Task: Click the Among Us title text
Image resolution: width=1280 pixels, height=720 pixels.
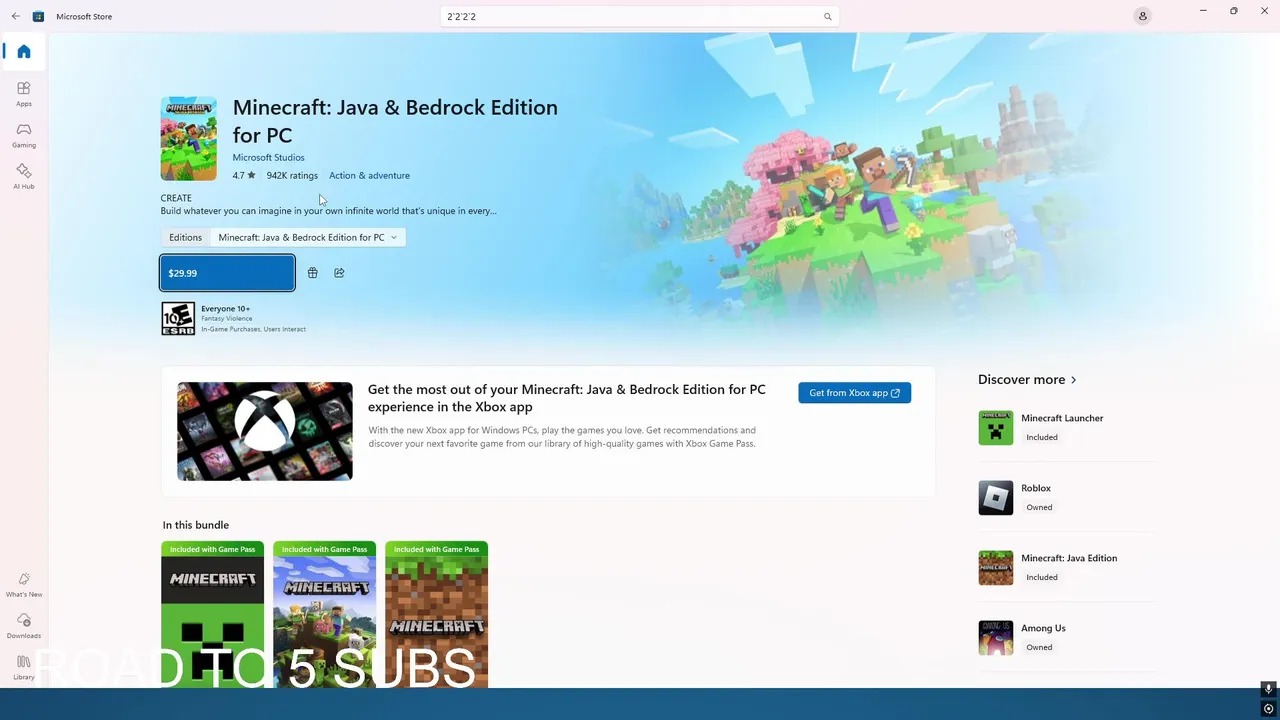Action: point(1043,628)
